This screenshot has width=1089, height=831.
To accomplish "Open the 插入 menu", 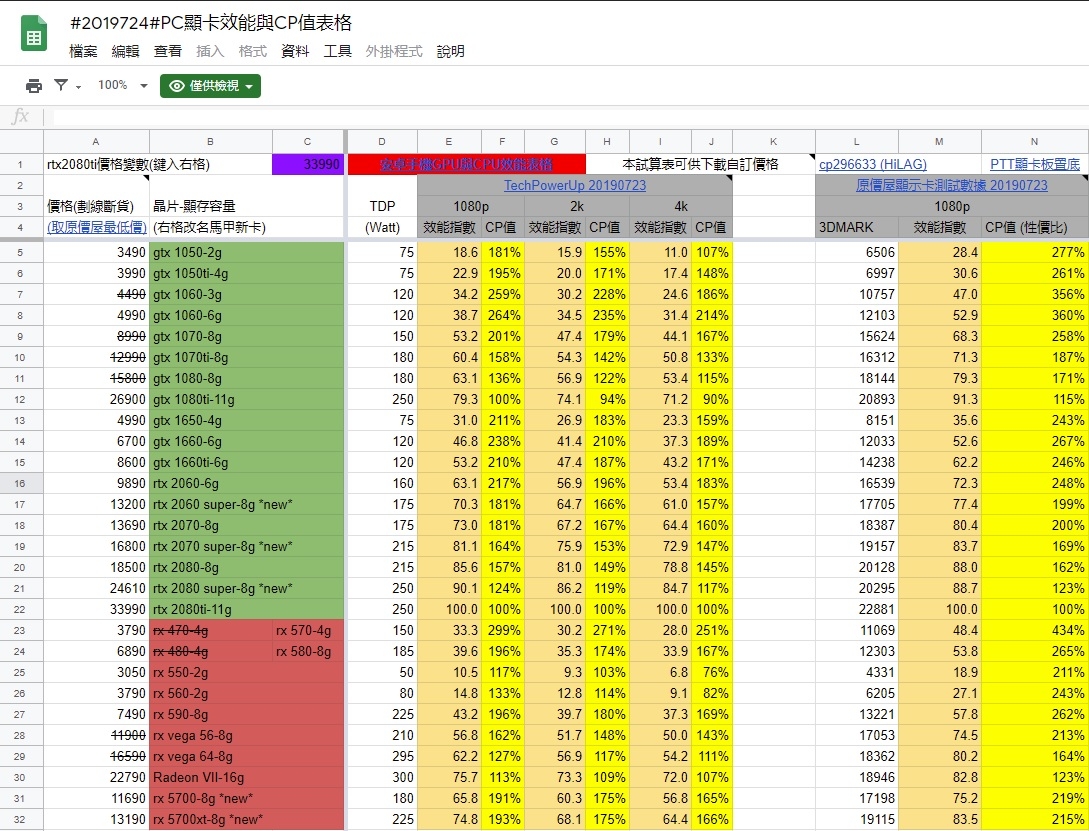I will (x=210, y=51).
